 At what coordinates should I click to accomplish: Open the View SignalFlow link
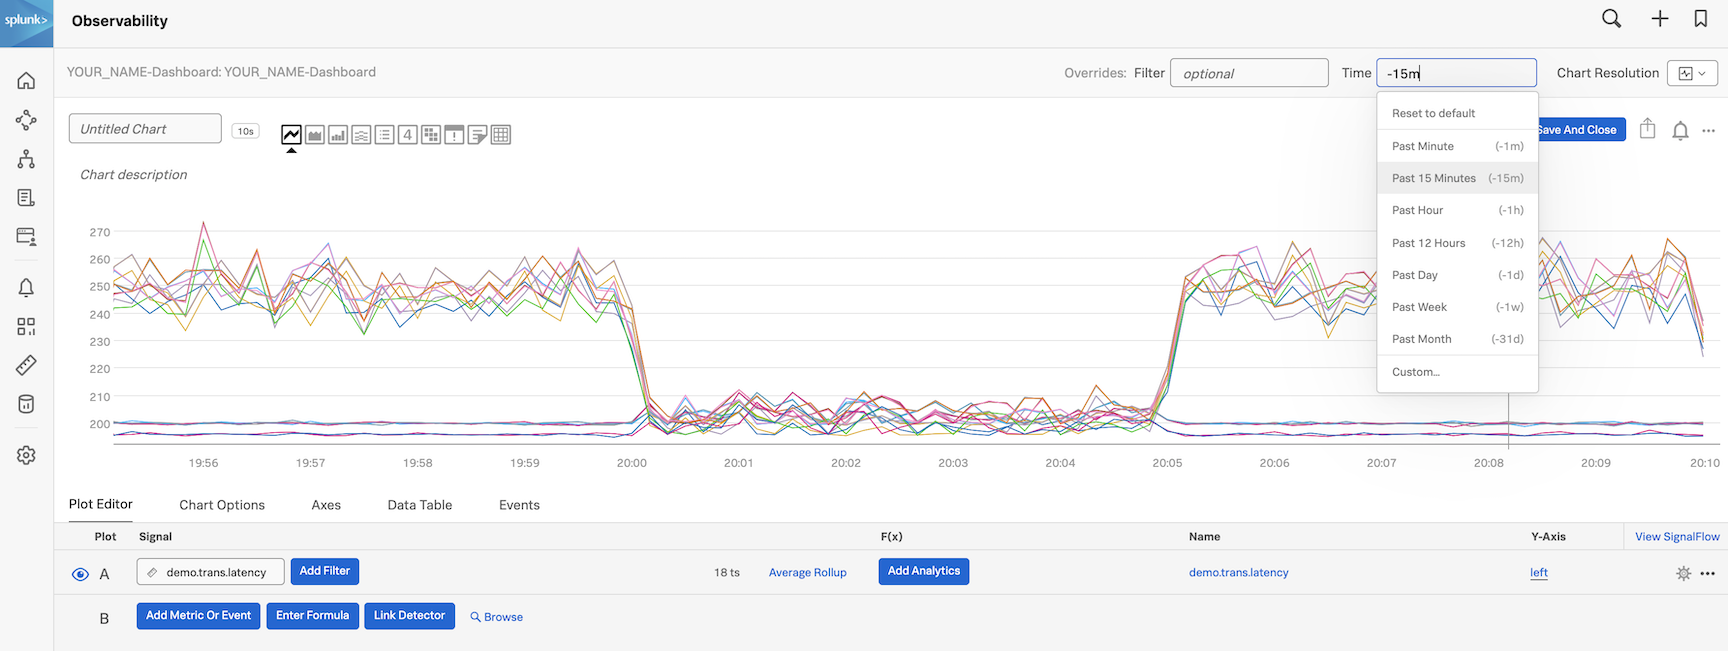click(1677, 537)
